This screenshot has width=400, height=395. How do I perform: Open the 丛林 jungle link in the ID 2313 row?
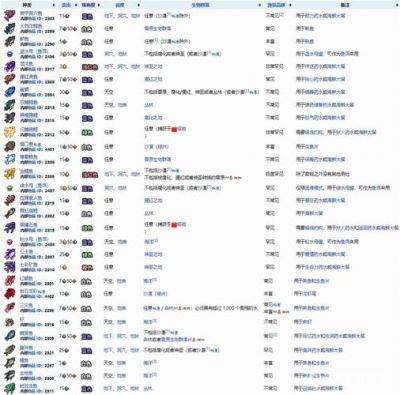point(149,105)
